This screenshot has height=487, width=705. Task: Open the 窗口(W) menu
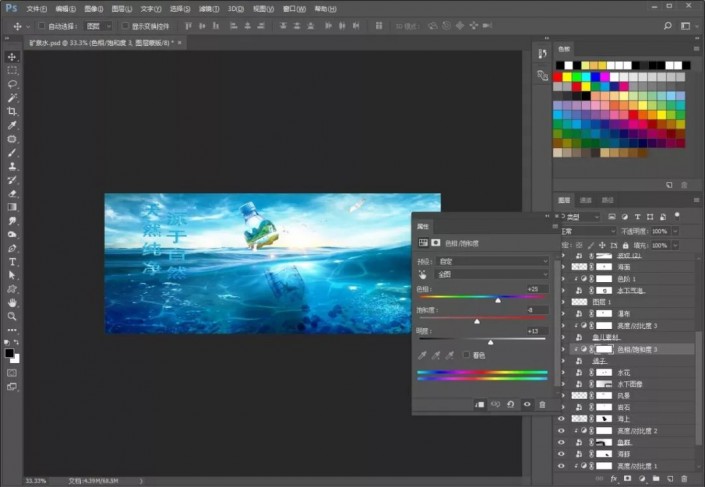tap(294, 9)
